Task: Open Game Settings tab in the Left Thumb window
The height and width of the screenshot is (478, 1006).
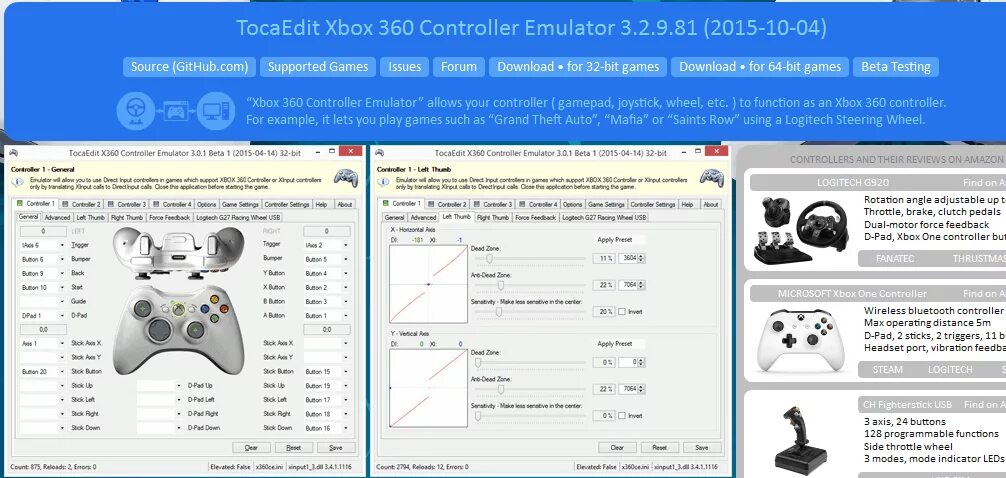Action: coord(606,205)
